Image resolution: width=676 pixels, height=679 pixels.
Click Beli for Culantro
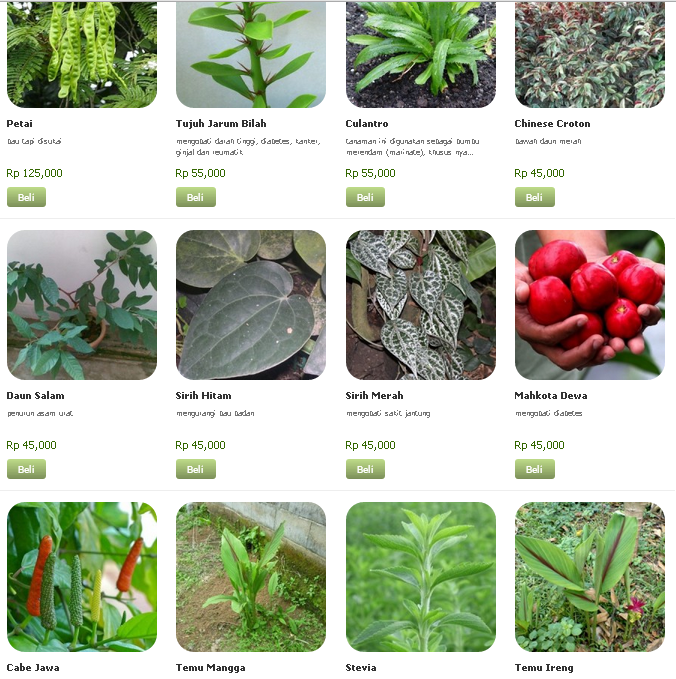click(x=365, y=197)
